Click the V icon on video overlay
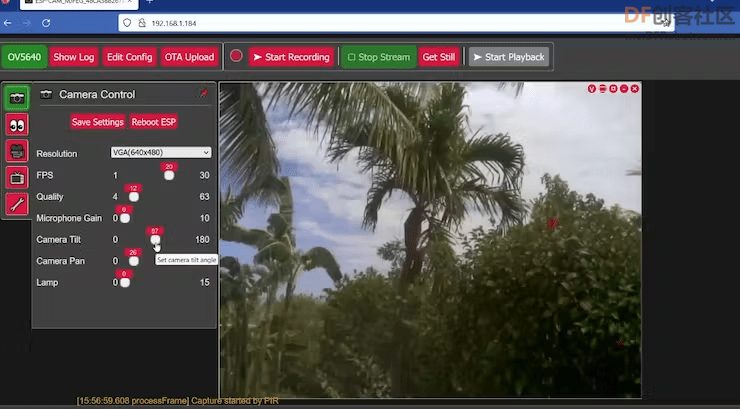The width and height of the screenshot is (740, 409). [591, 89]
